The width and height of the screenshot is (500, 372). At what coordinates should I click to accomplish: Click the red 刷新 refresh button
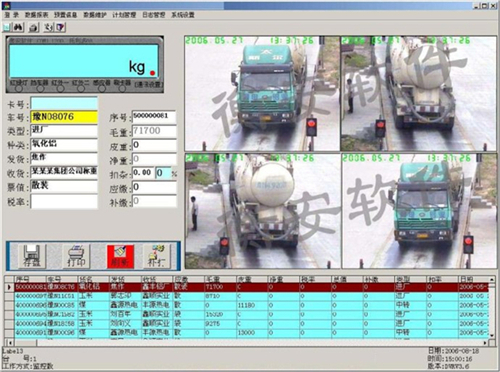(121, 256)
